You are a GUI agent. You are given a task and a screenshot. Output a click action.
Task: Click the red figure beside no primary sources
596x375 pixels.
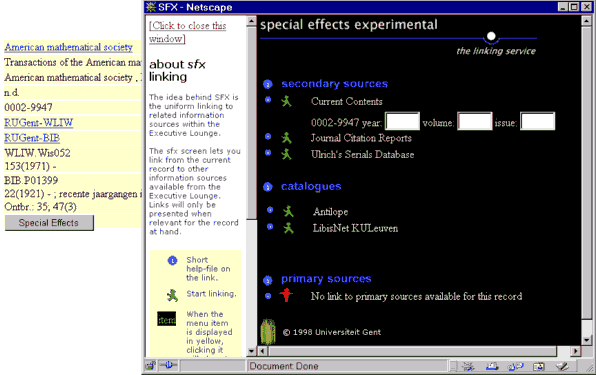coord(286,295)
